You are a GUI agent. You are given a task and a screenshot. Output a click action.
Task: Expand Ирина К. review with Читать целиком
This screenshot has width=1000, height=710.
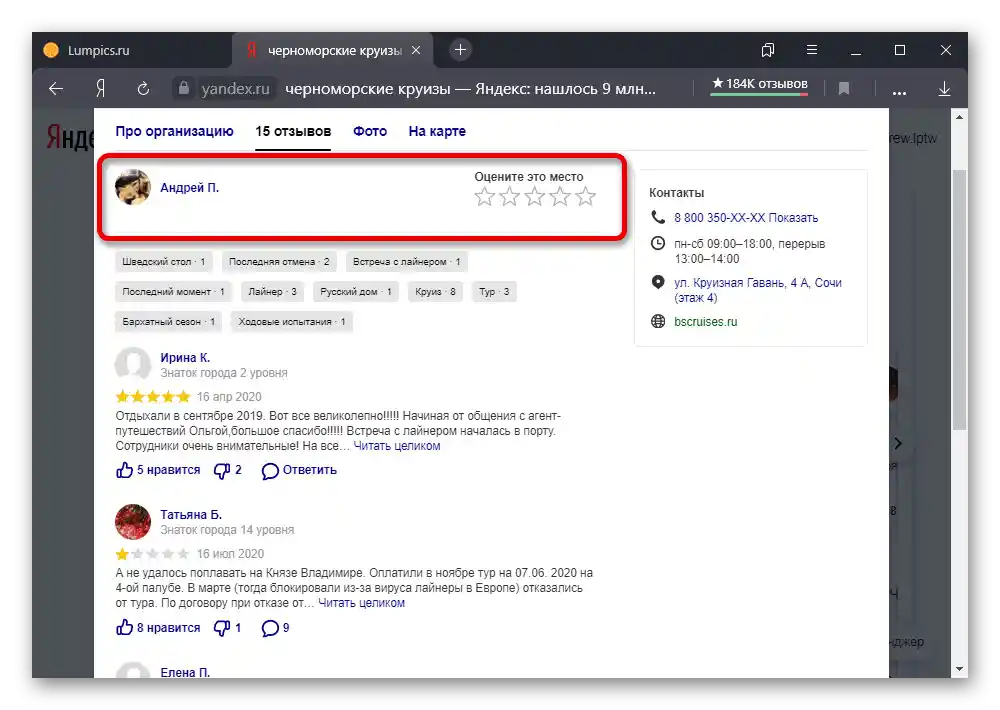(397, 446)
